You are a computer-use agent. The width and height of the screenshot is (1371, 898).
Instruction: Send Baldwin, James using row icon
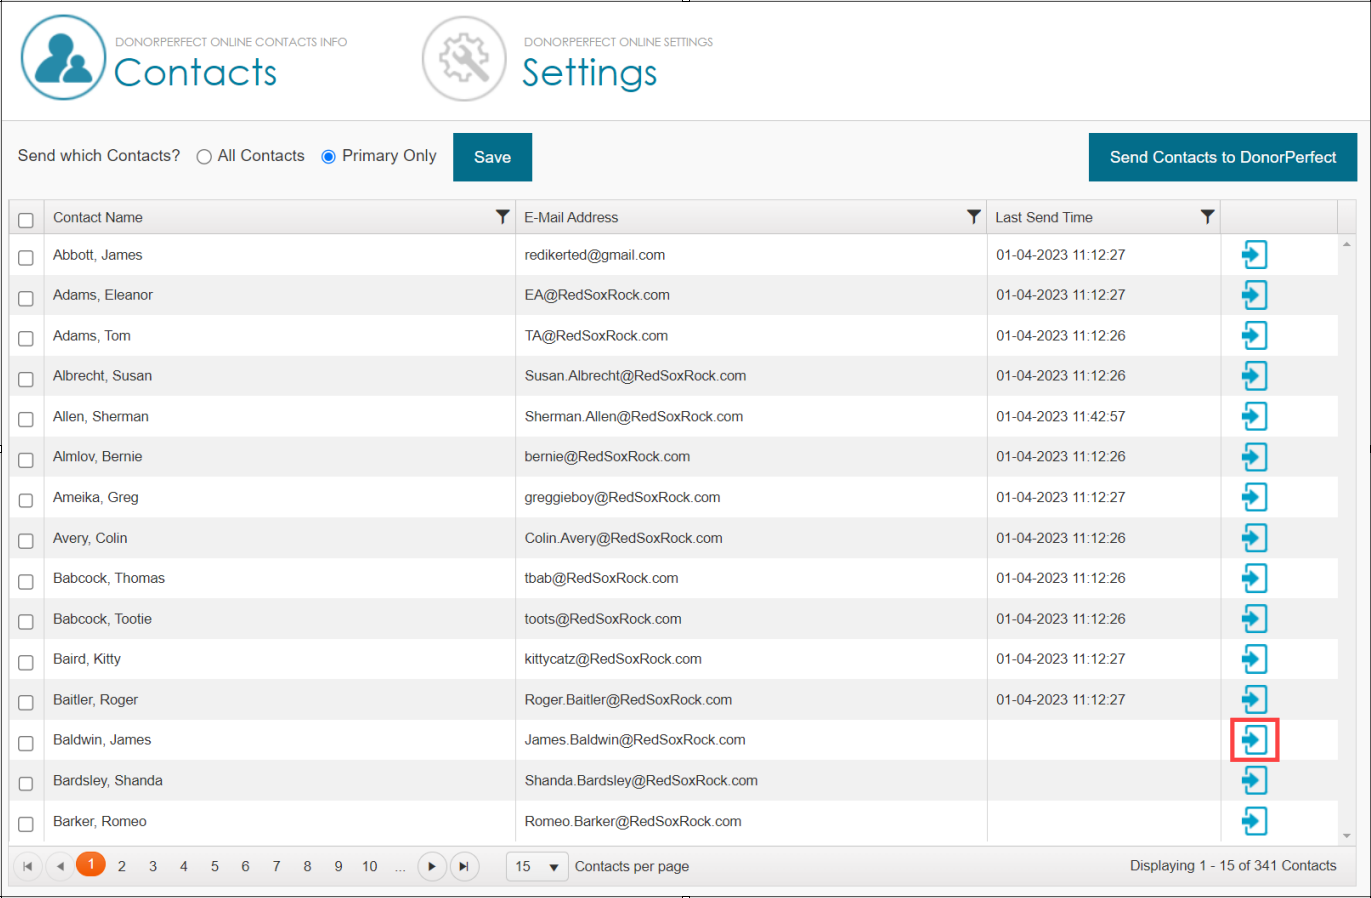tap(1254, 740)
